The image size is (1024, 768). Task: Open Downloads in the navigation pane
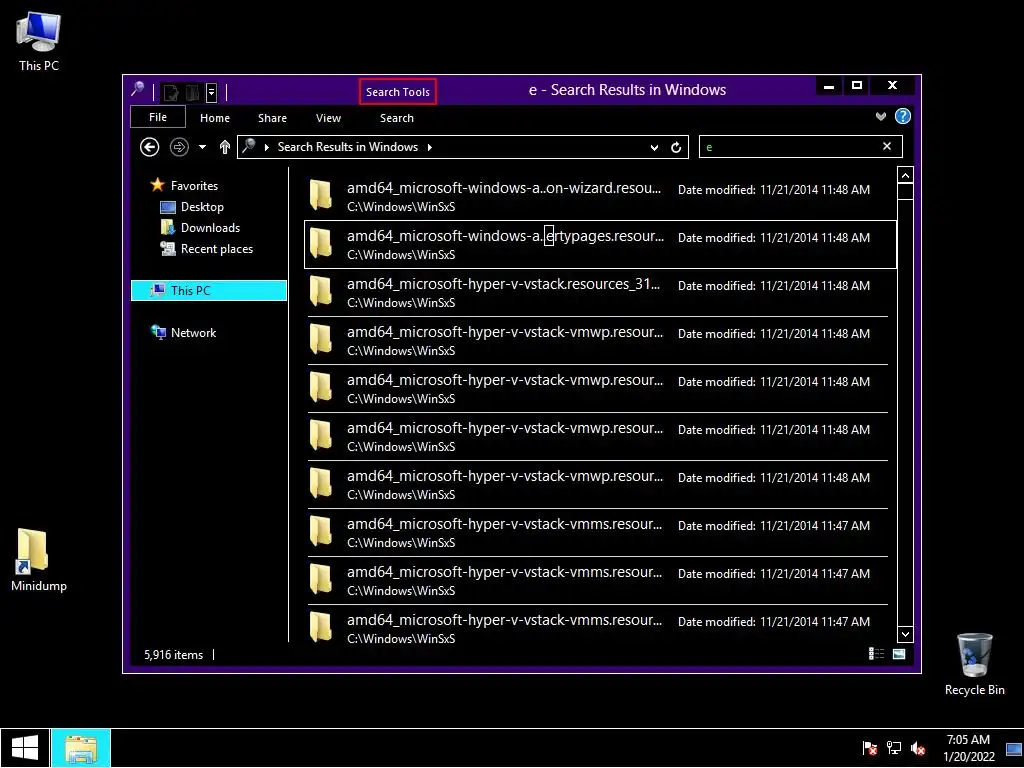pos(210,227)
